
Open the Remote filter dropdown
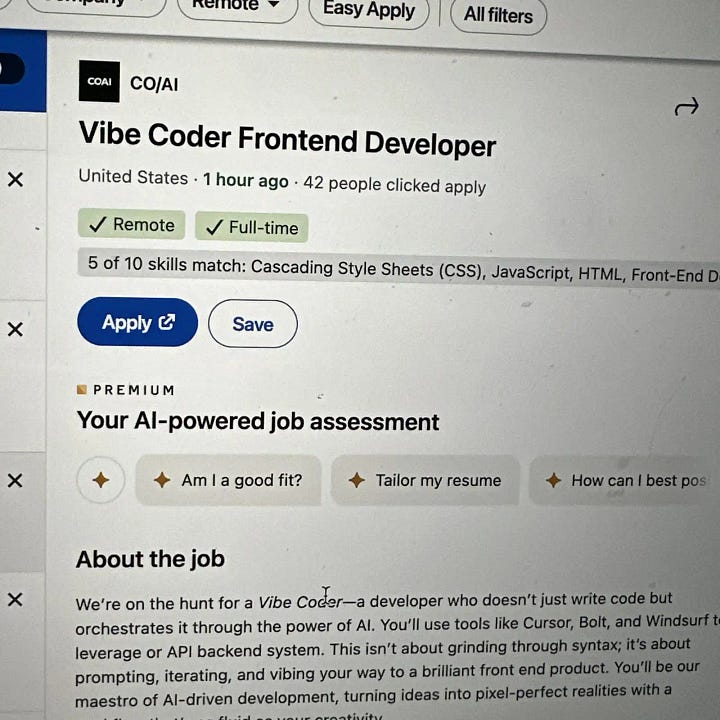point(236,8)
